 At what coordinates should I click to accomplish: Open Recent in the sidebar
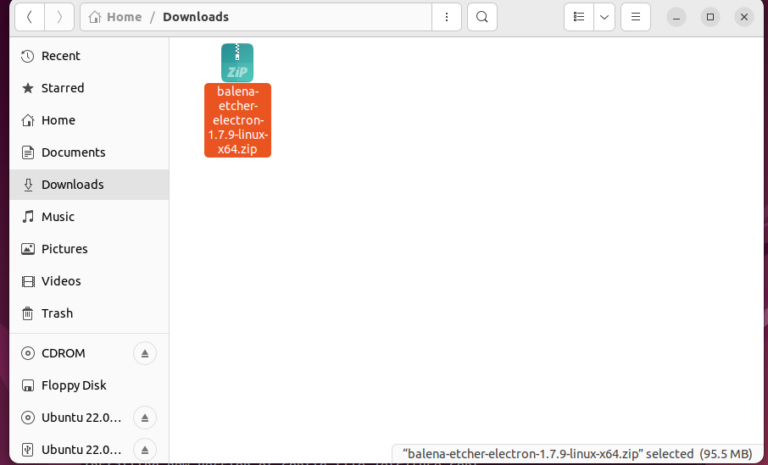(x=60, y=56)
